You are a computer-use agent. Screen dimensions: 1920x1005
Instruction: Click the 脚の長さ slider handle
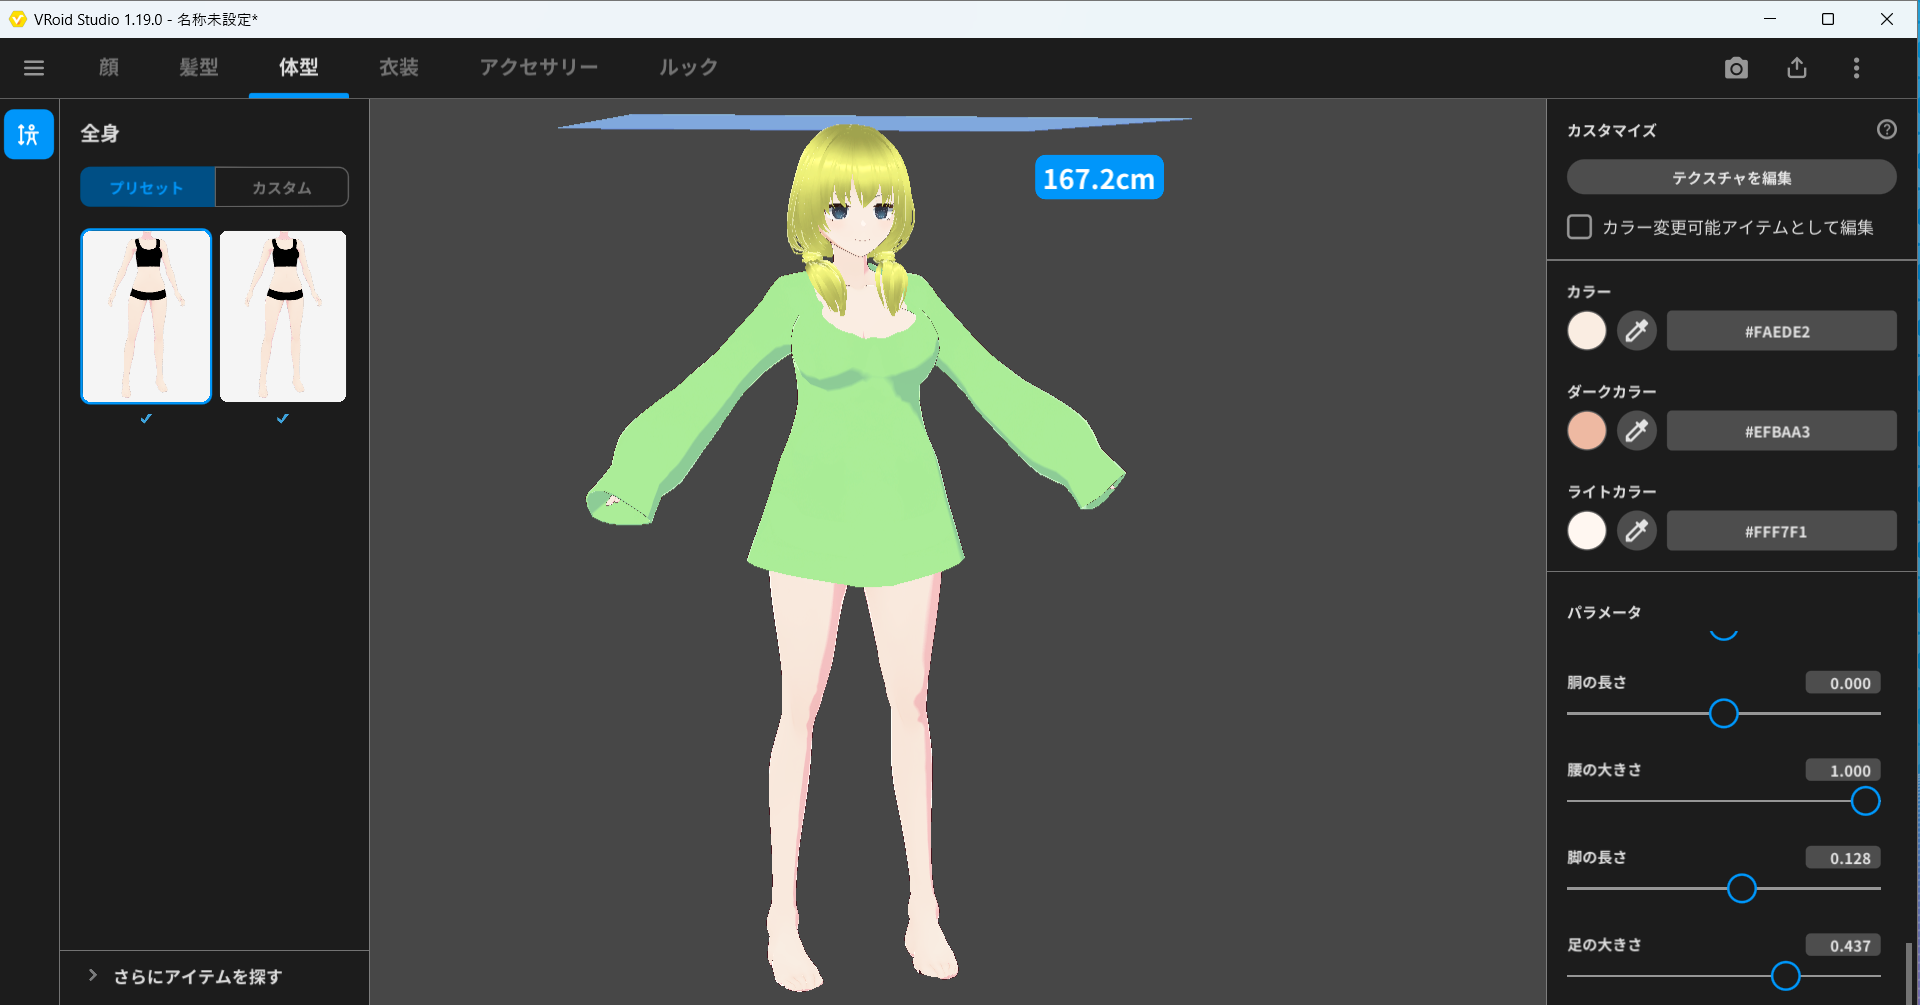(1741, 888)
